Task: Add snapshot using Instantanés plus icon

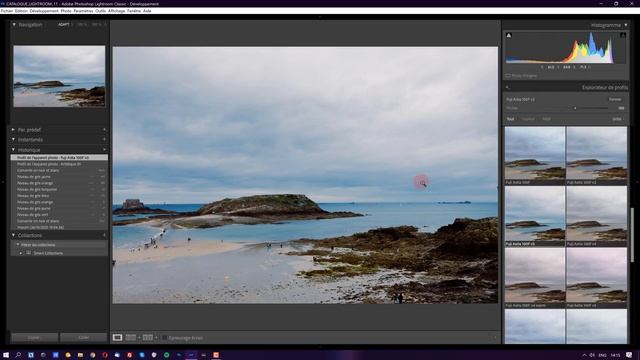Action: pos(104,140)
